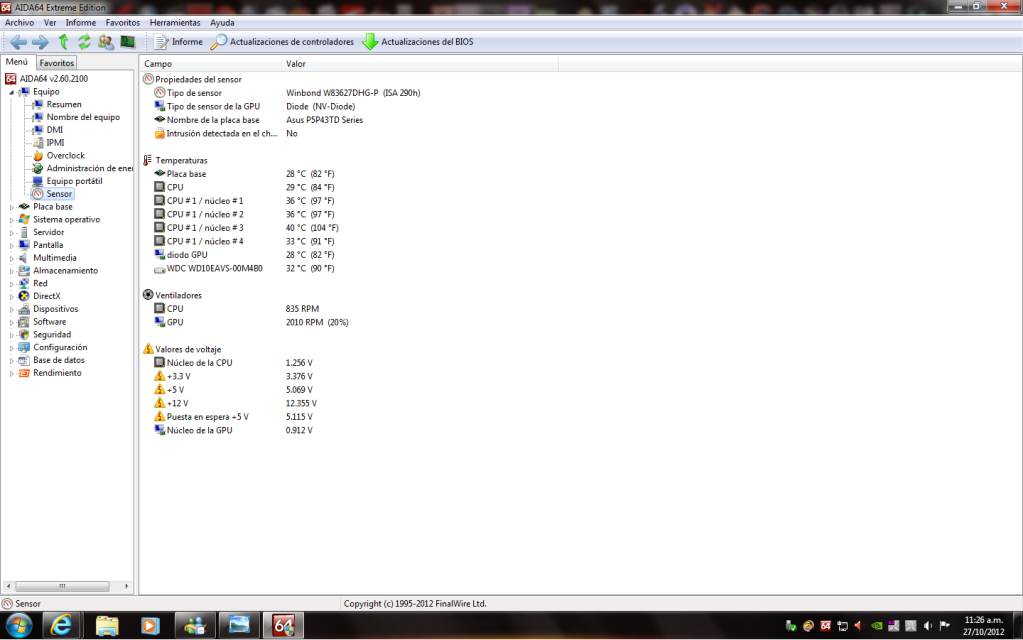Image resolution: width=1023 pixels, height=640 pixels.
Task: Select Nombre del equipo in the tree
Action: (84, 117)
